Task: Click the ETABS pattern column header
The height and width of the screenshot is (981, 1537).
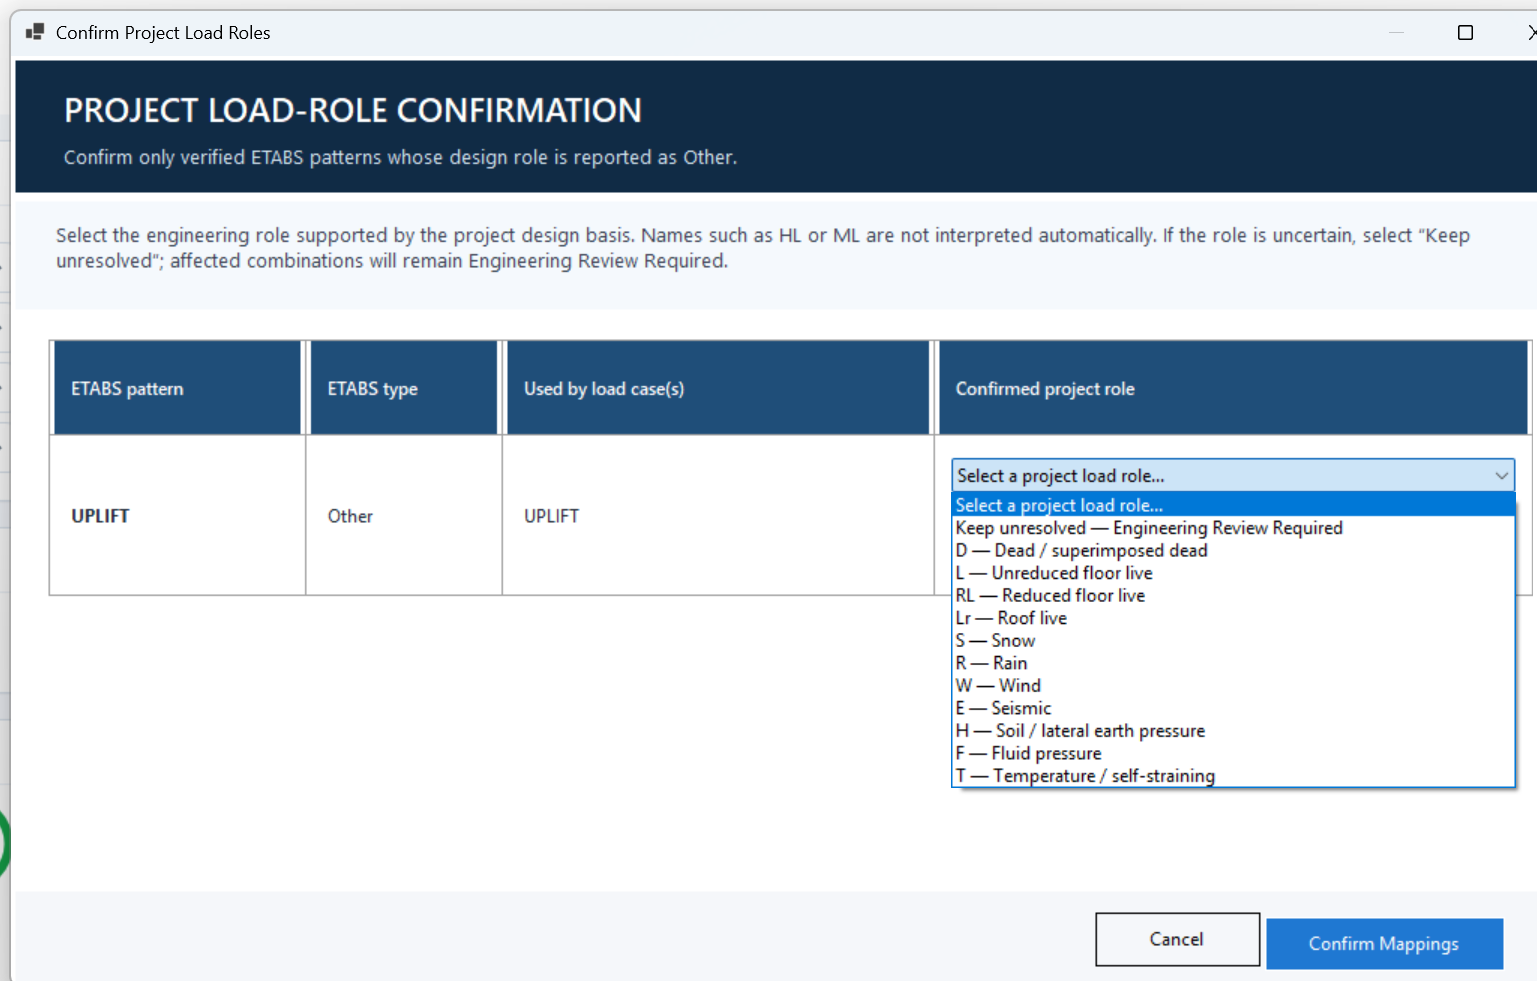Action: pyautogui.click(x=177, y=388)
